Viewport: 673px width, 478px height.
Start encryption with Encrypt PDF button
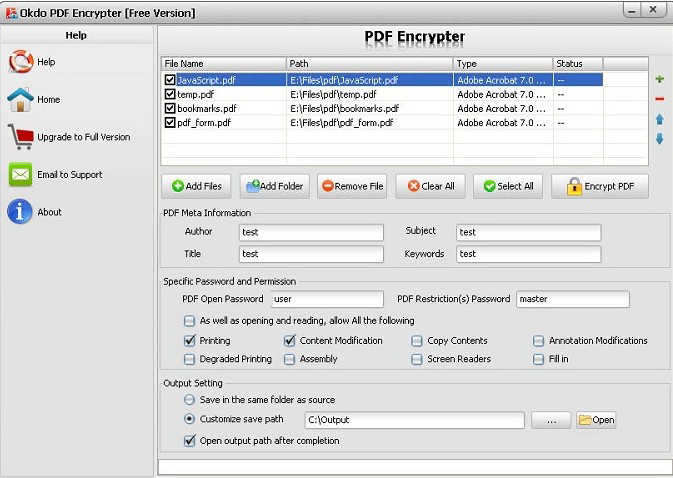click(x=600, y=186)
